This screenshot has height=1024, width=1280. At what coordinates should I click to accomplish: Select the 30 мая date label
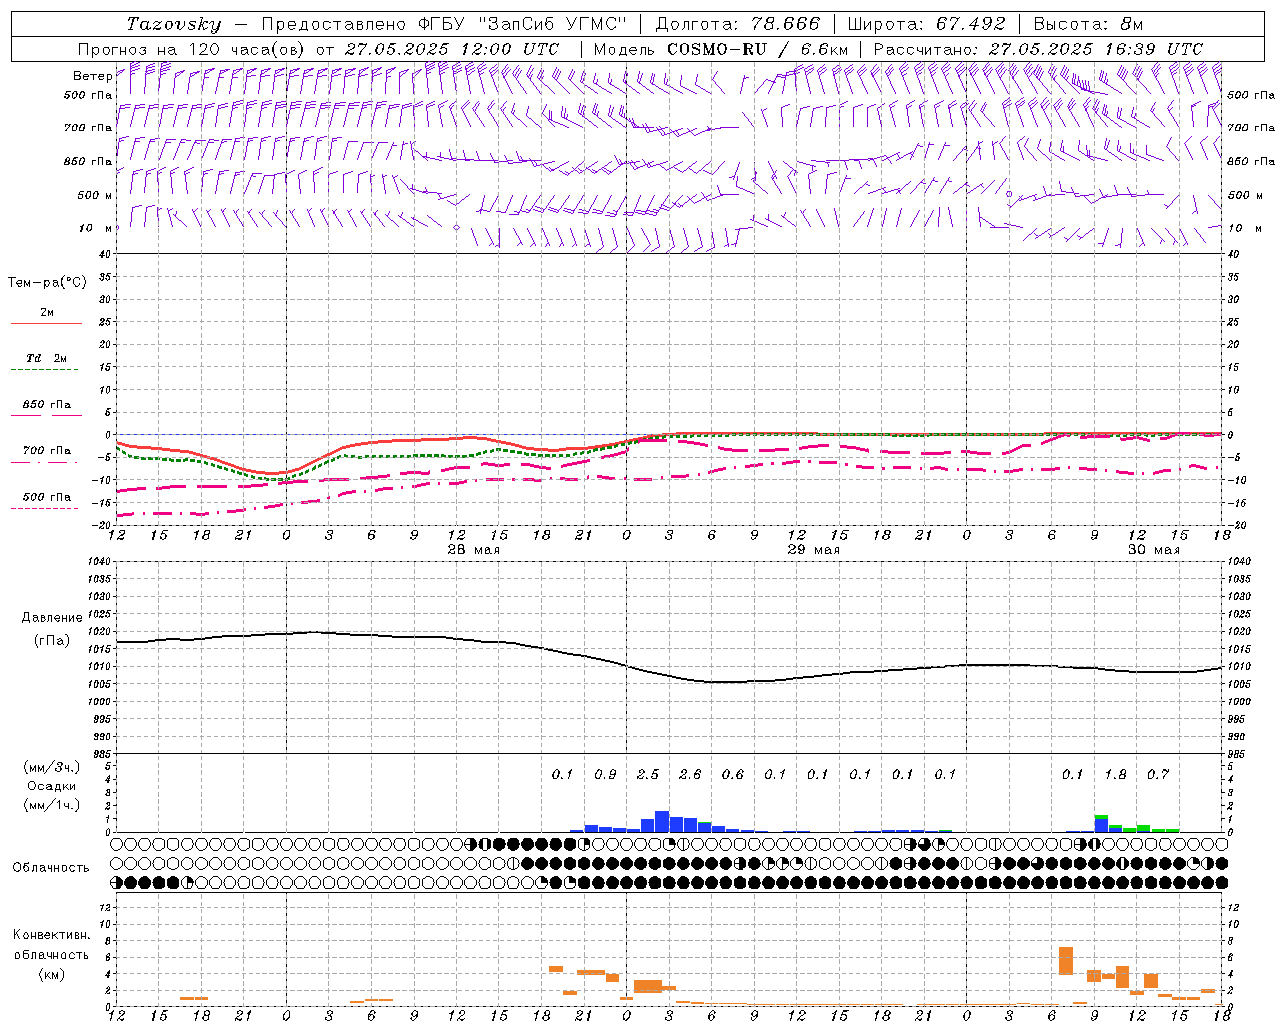pos(1153,550)
